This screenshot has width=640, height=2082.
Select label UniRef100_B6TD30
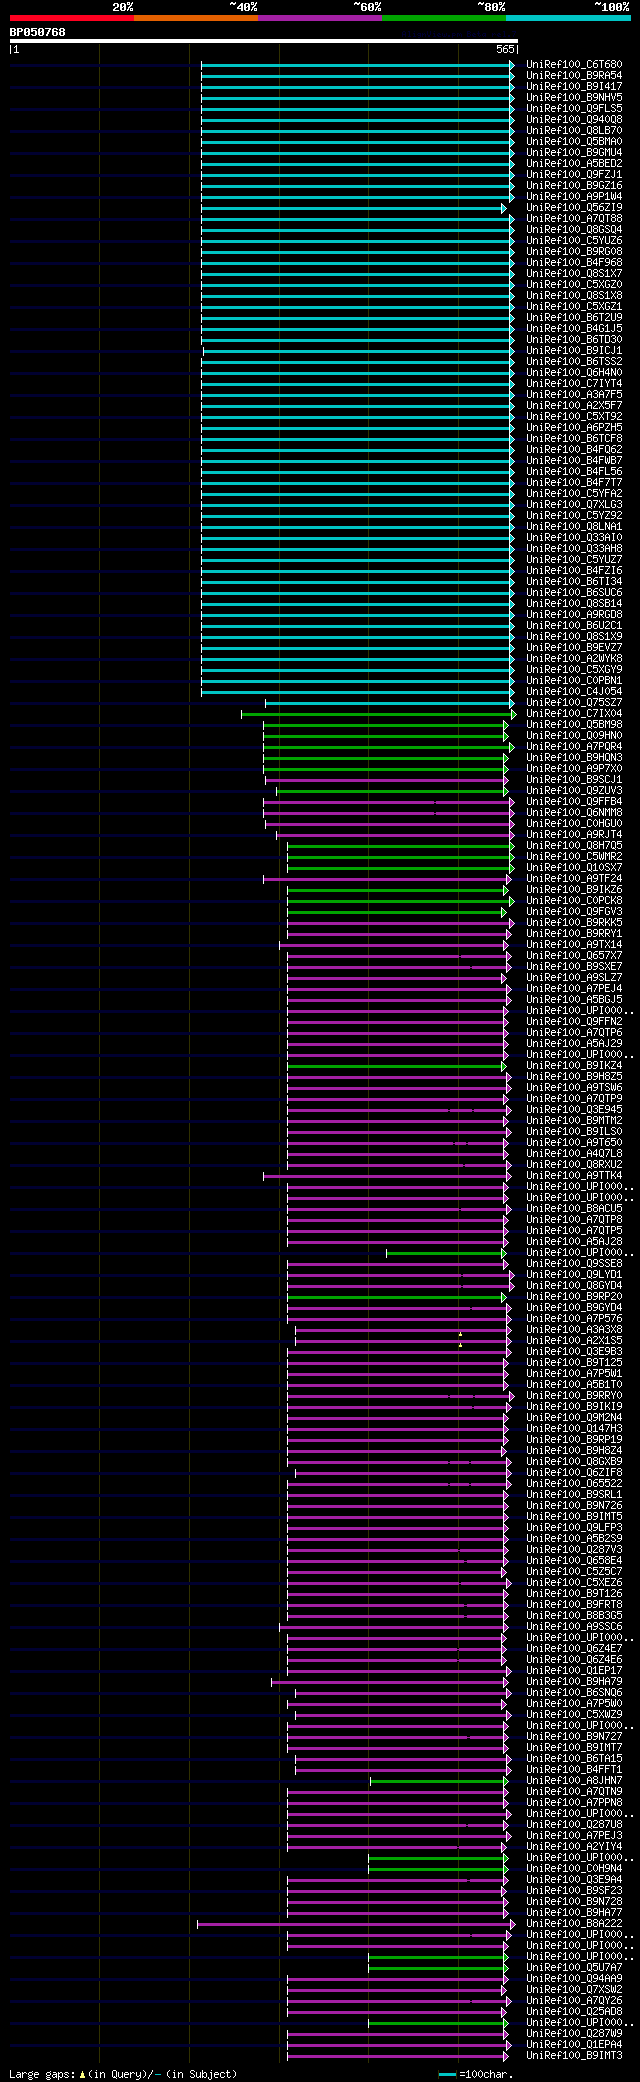point(574,340)
